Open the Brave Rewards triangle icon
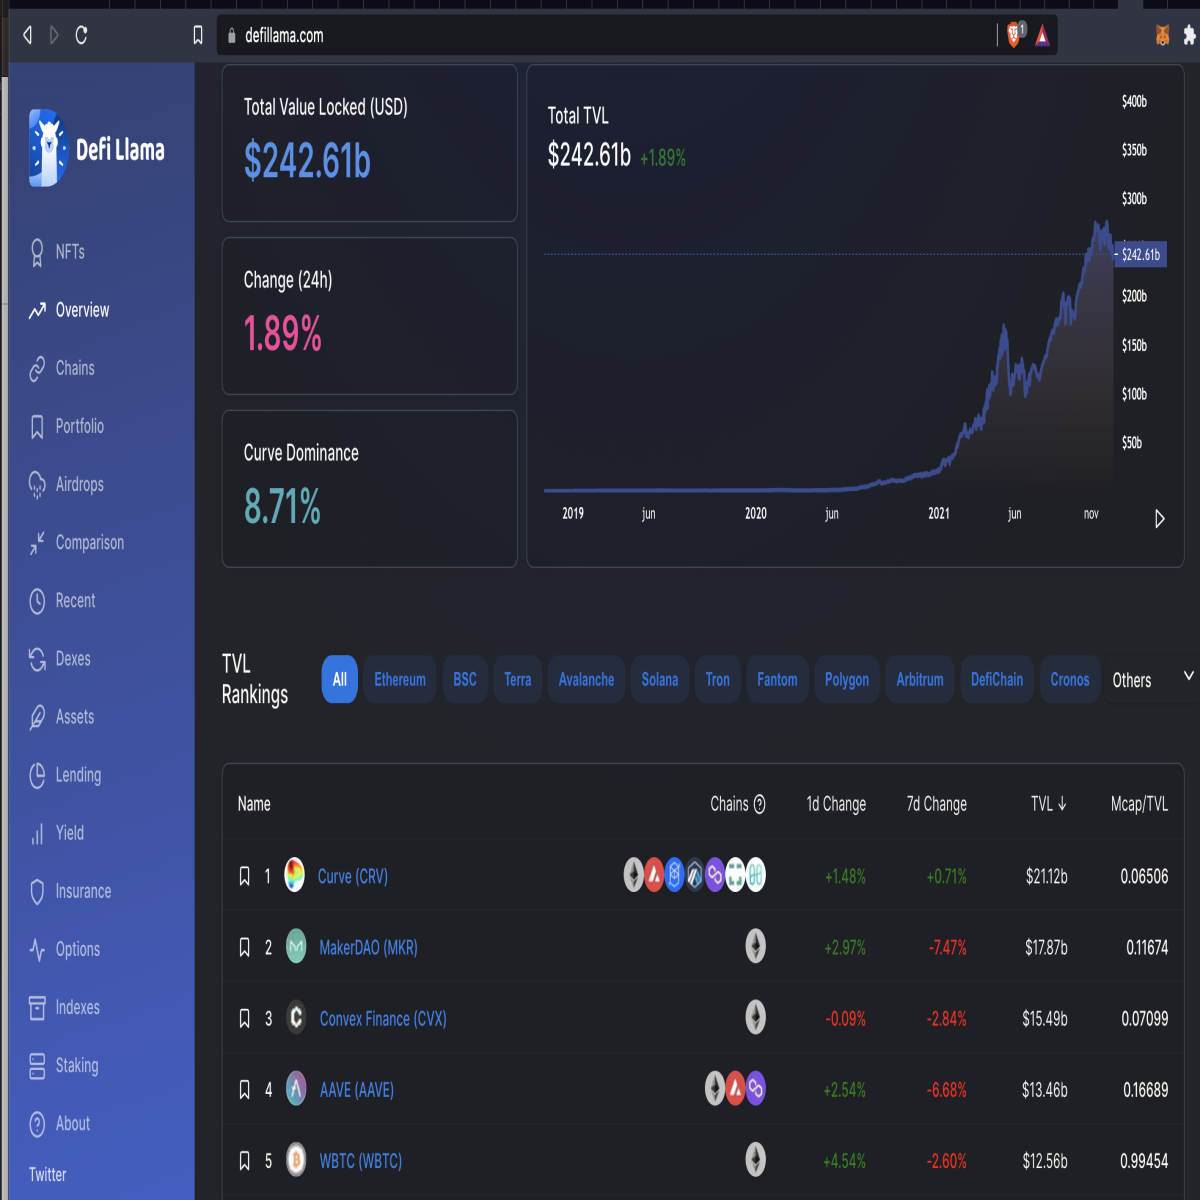The image size is (1200, 1200). click(x=1042, y=36)
